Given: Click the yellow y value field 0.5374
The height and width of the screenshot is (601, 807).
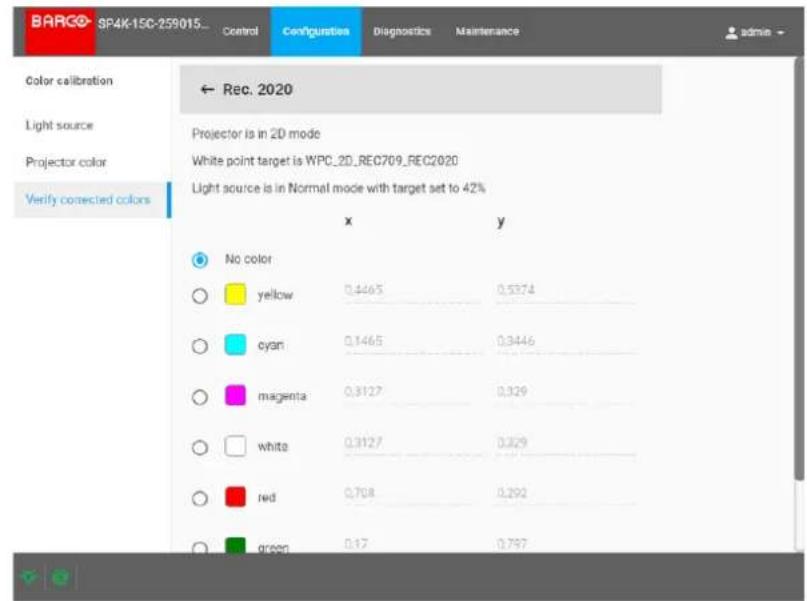Looking at the screenshot, I should (566, 292).
